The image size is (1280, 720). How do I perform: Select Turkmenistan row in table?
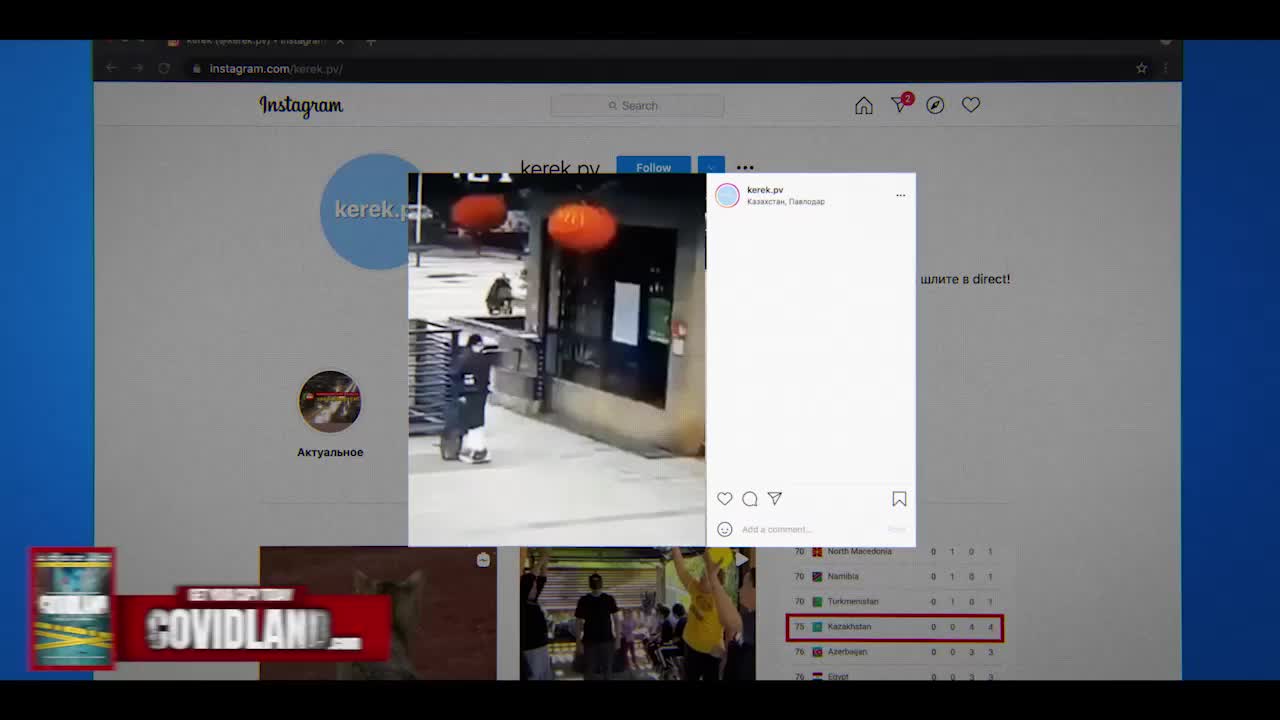pyautogui.click(x=894, y=602)
